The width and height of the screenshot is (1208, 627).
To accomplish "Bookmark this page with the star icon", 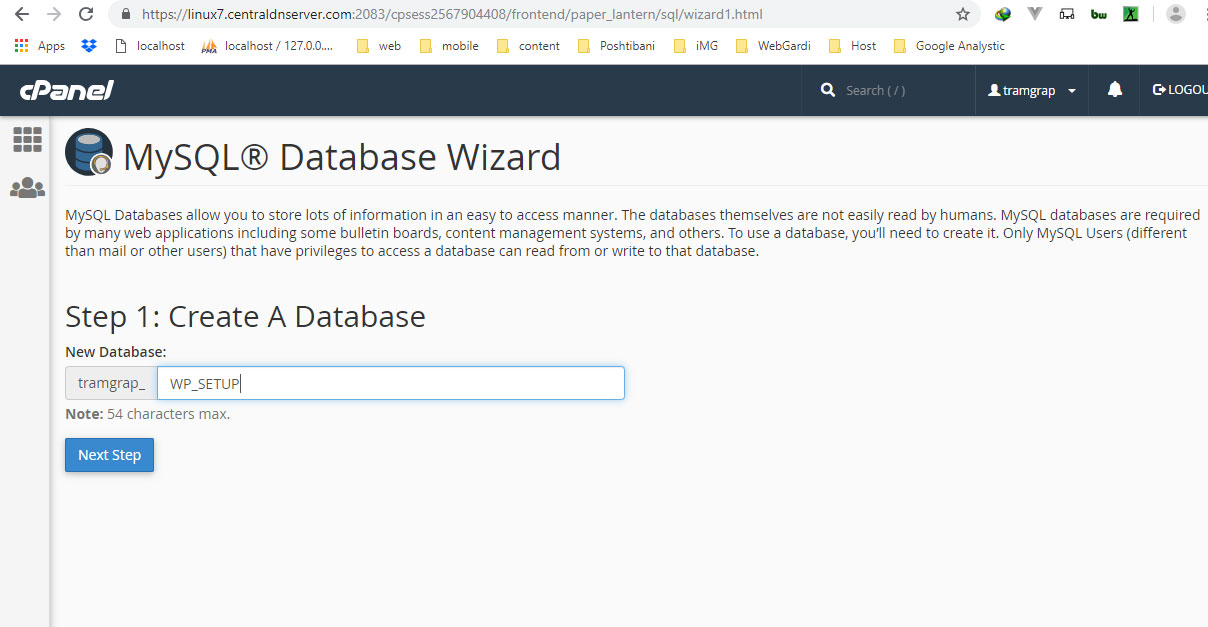I will [962, 15].
